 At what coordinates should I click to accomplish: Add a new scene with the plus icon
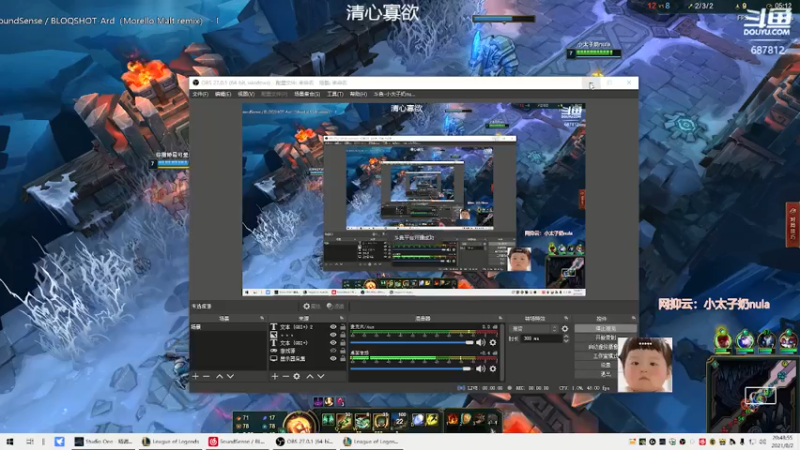click(195, 376)
